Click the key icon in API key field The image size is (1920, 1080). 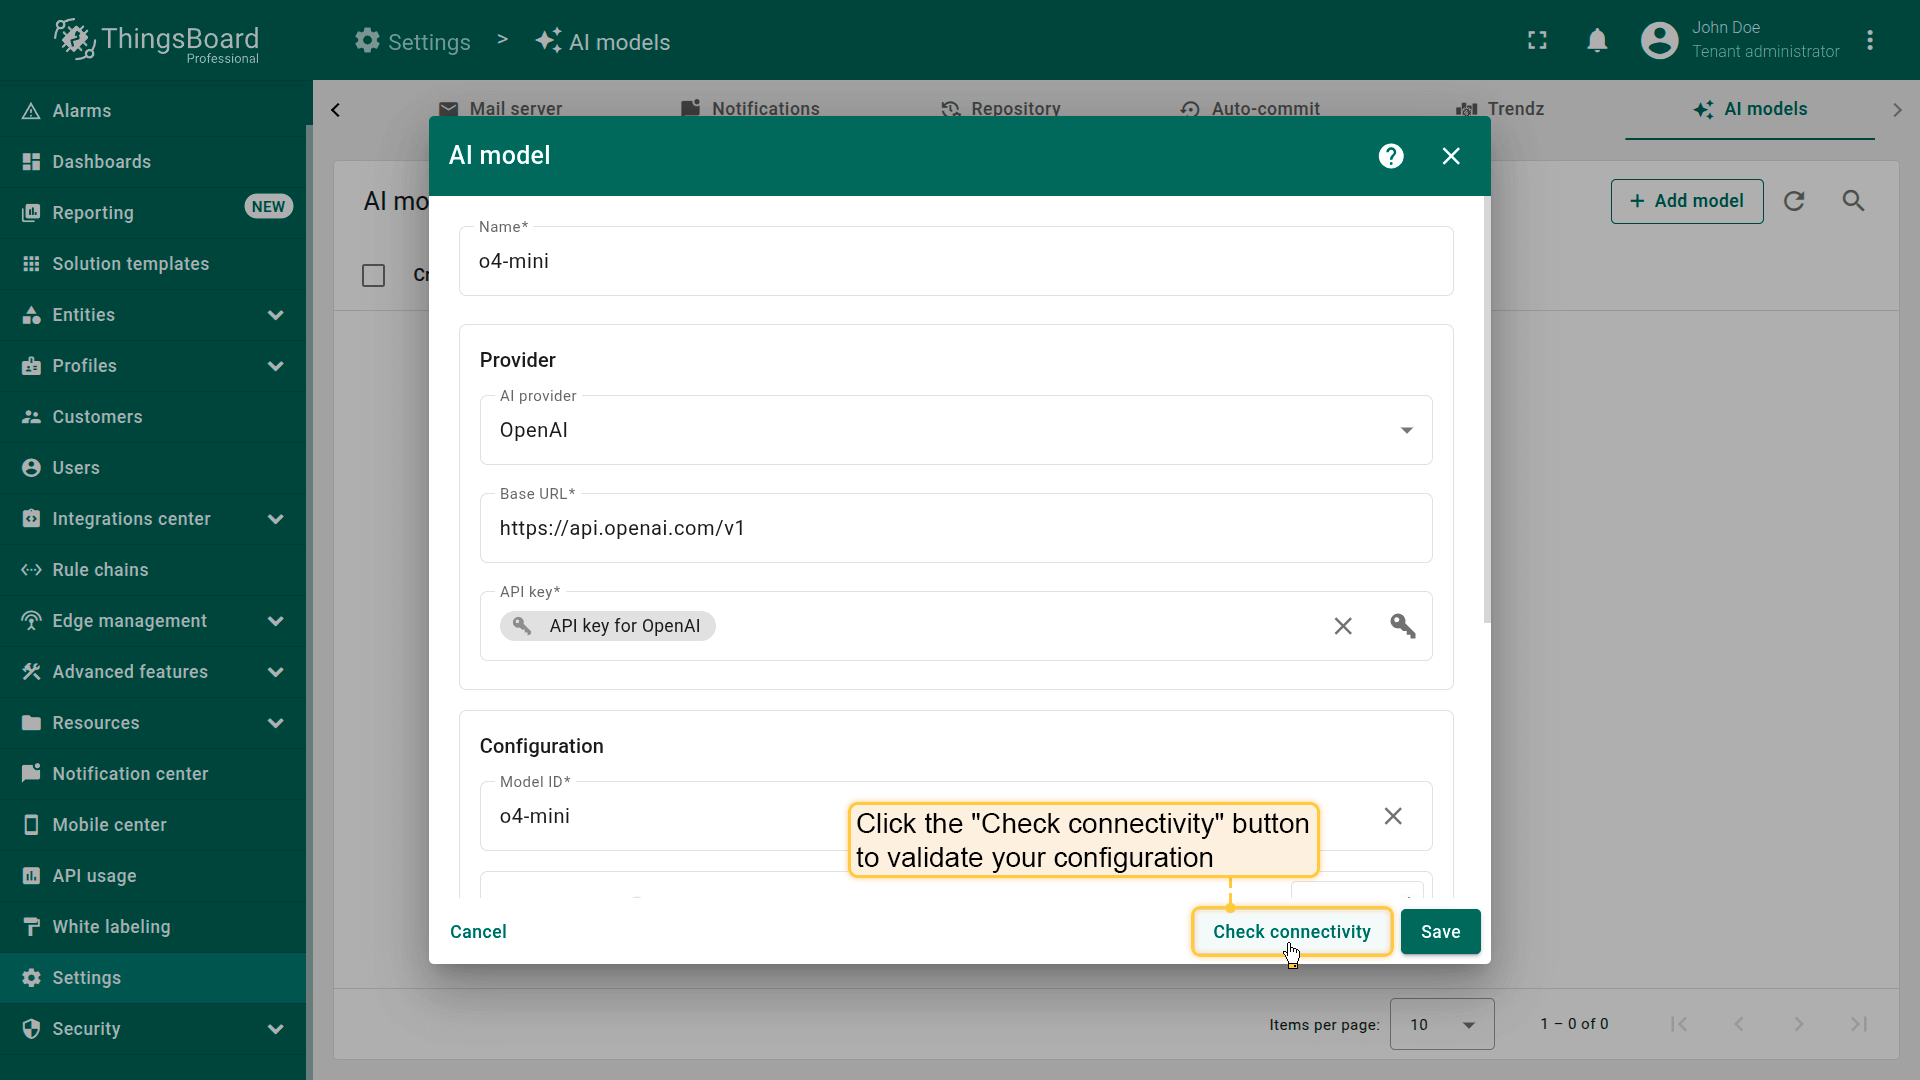pos(1402,626)
